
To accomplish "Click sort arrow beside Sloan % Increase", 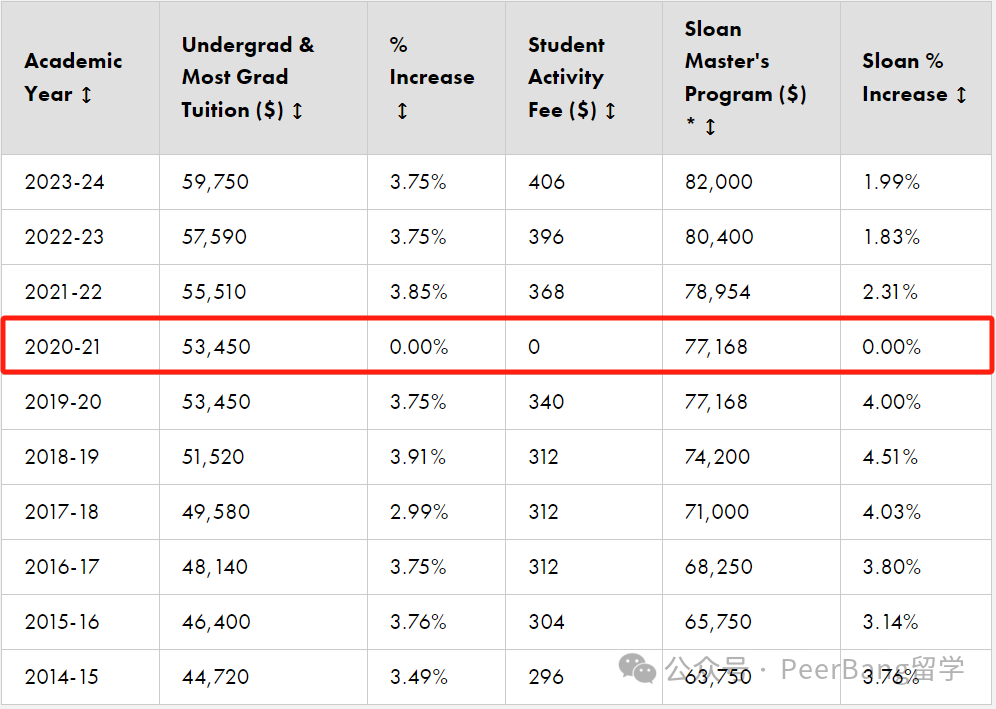I will click(962, 95).
